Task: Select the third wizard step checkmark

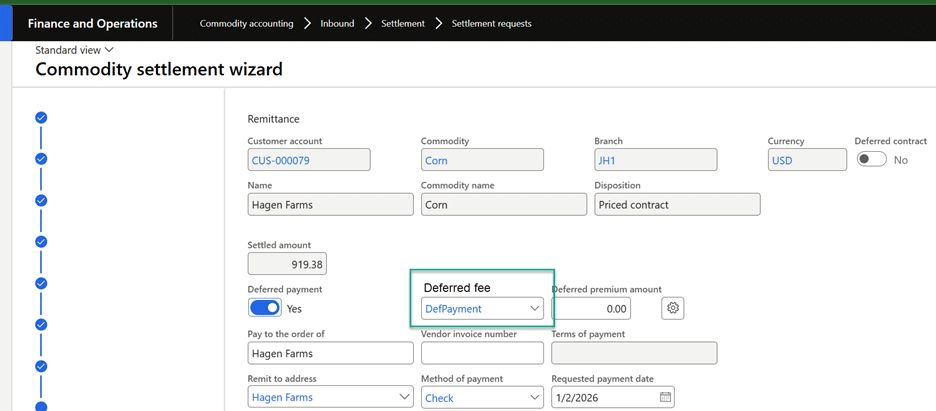Action: (41, 200)
